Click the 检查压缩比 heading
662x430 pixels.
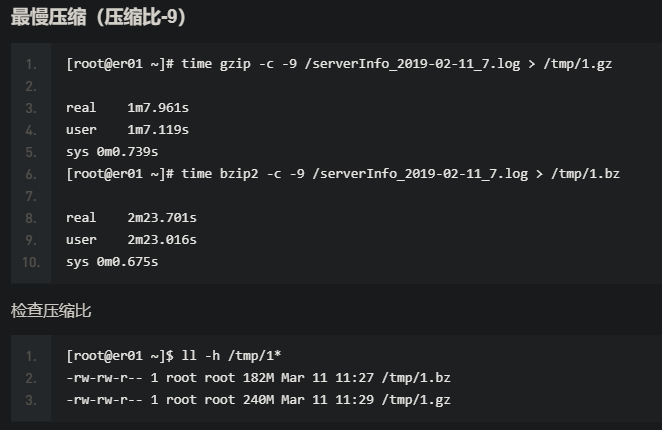click(51, 310)
